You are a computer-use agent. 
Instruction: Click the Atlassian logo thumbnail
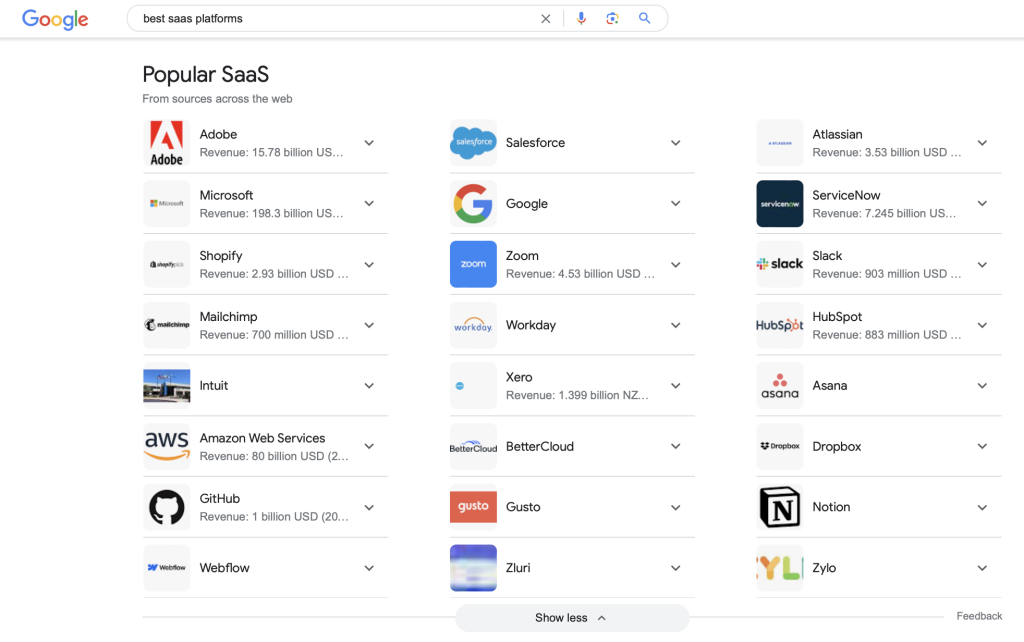[780, 143]
